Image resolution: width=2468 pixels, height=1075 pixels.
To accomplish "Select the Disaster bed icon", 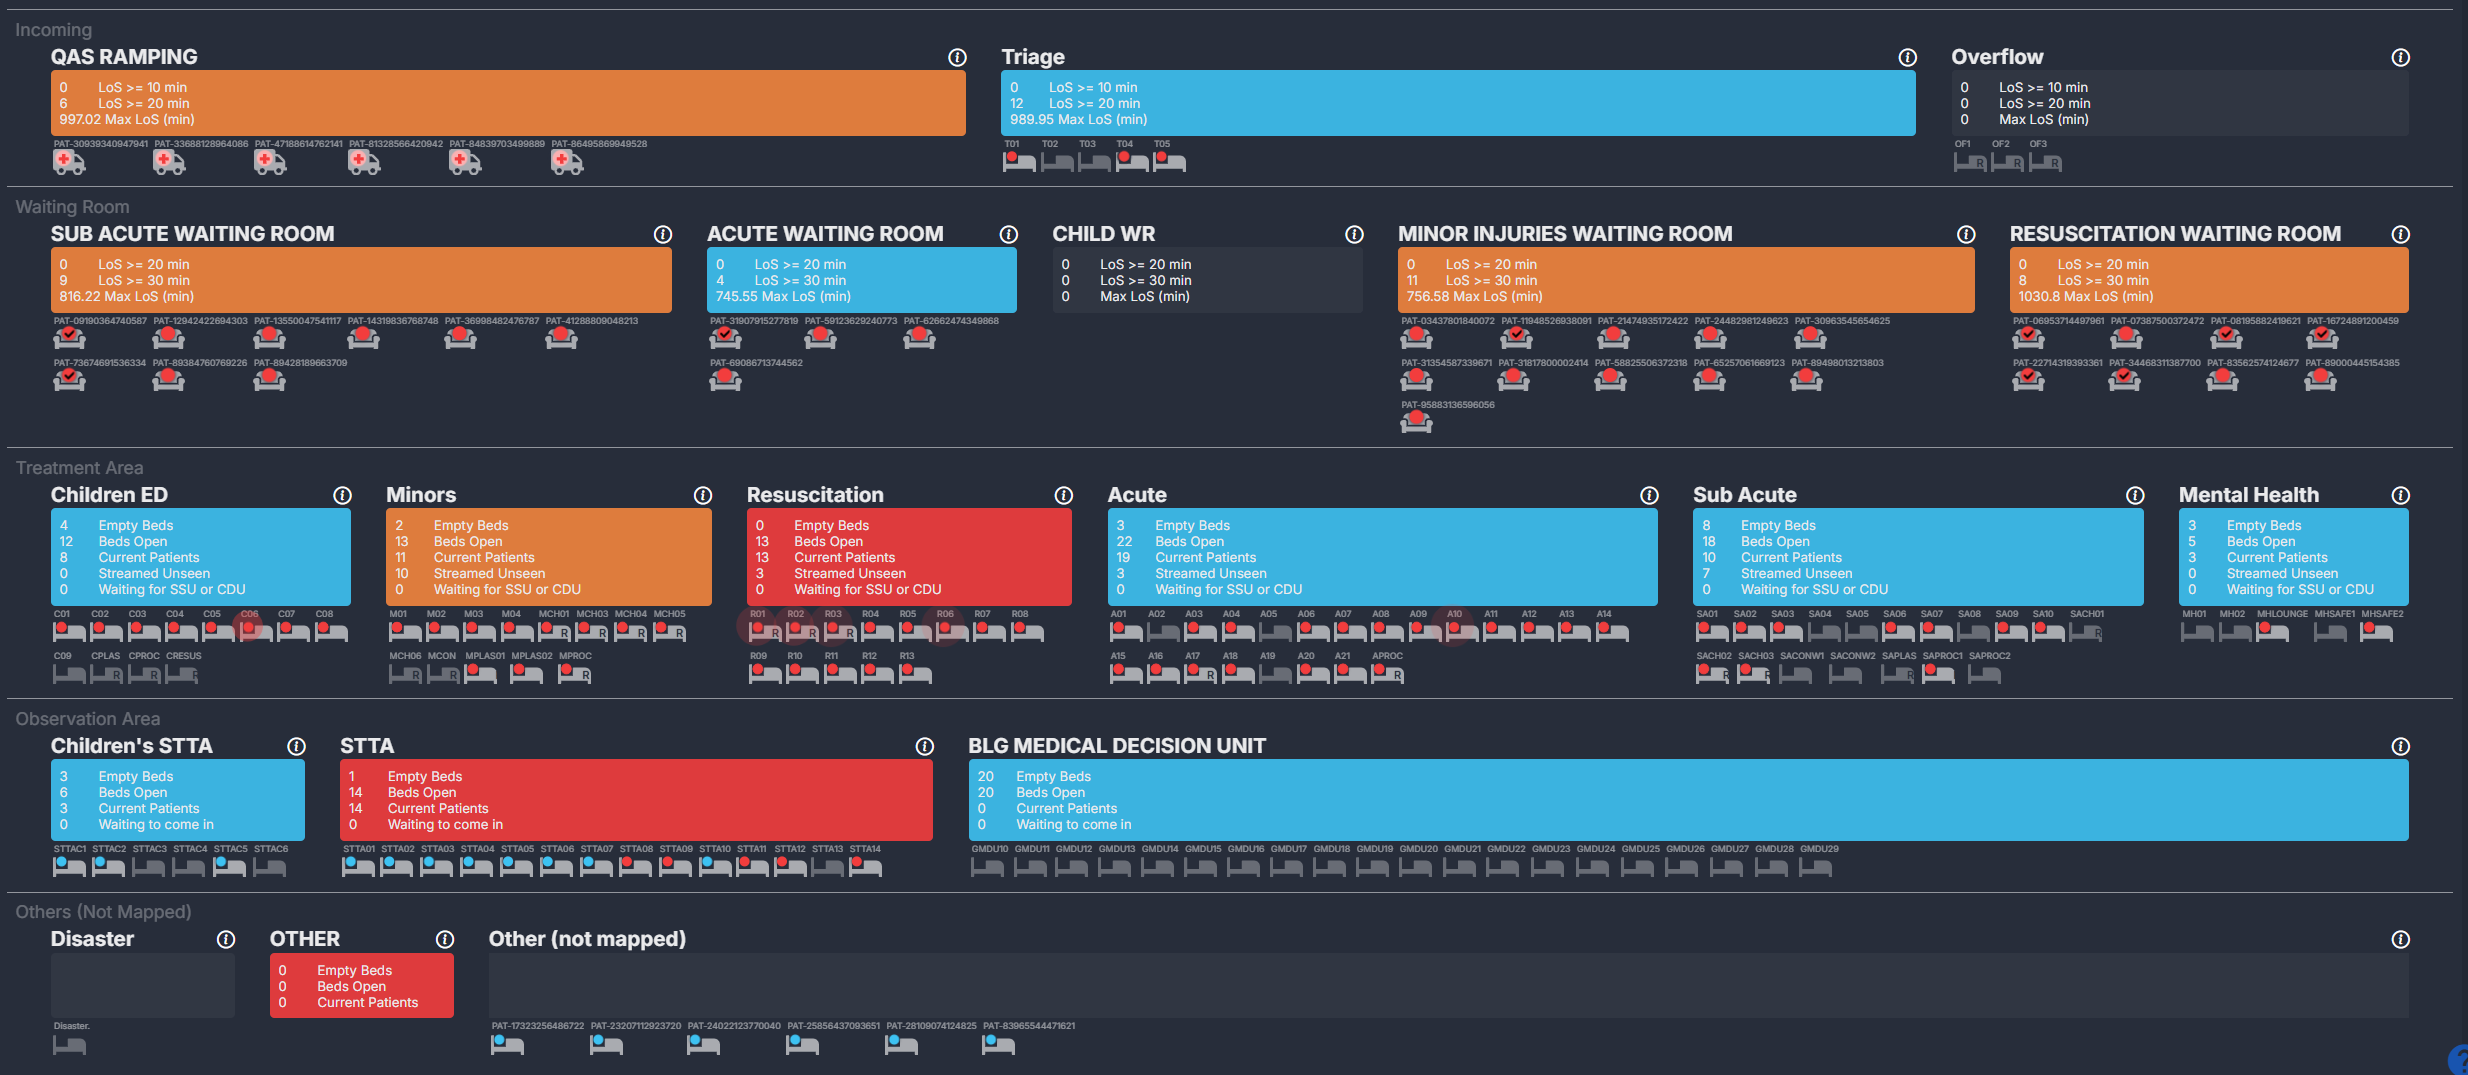I will tap(69, 1045).
